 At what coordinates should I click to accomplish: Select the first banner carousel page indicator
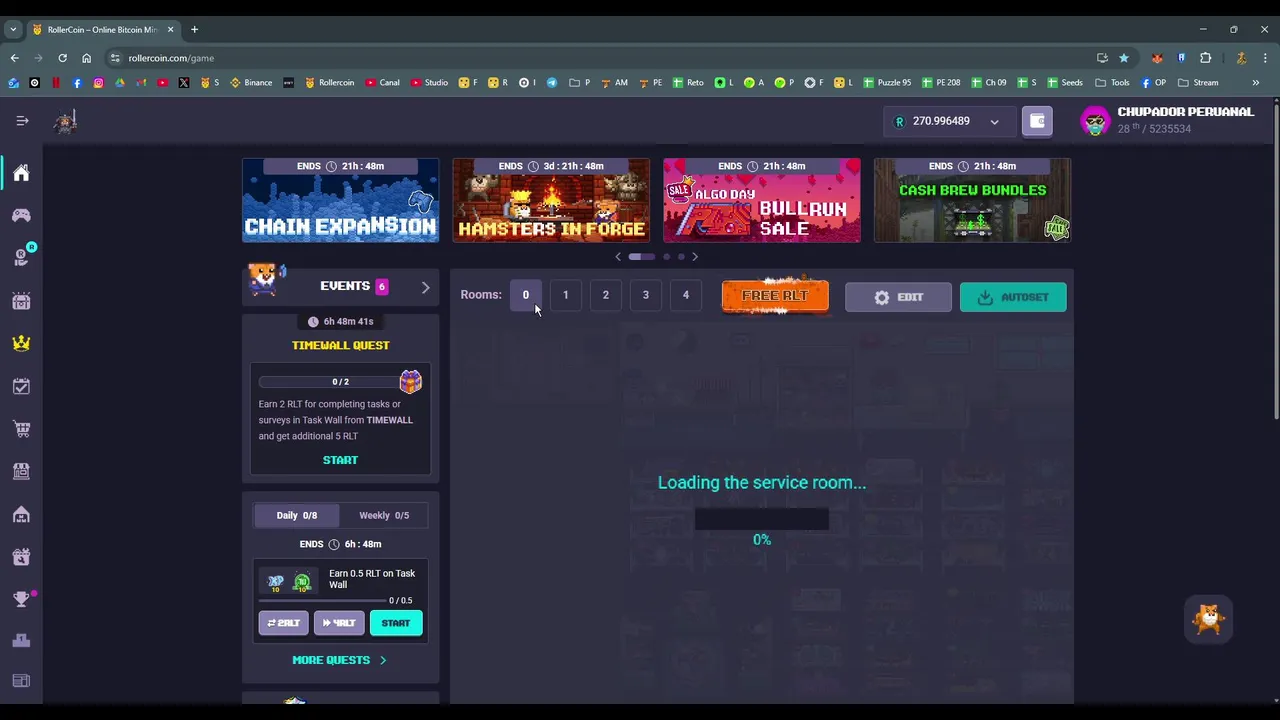pyautogui.click(x=641, y=257)
